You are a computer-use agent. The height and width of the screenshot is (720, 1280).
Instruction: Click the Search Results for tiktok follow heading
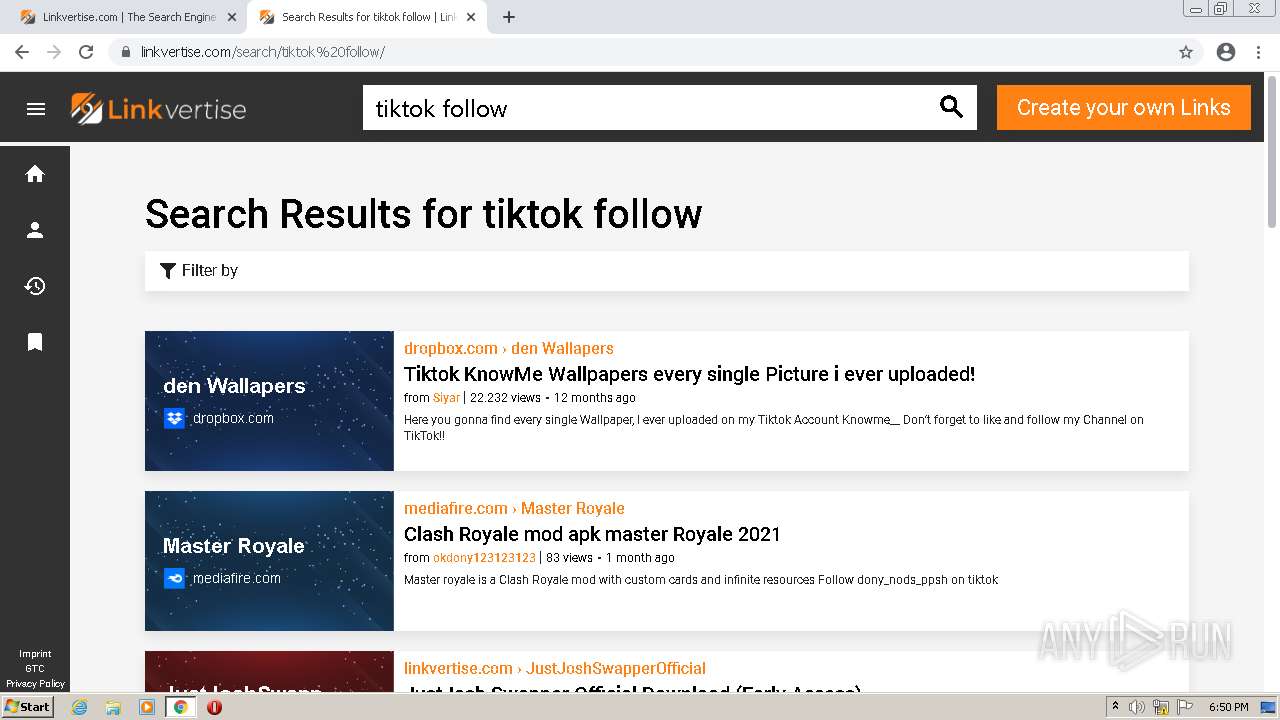pos(423,214)
